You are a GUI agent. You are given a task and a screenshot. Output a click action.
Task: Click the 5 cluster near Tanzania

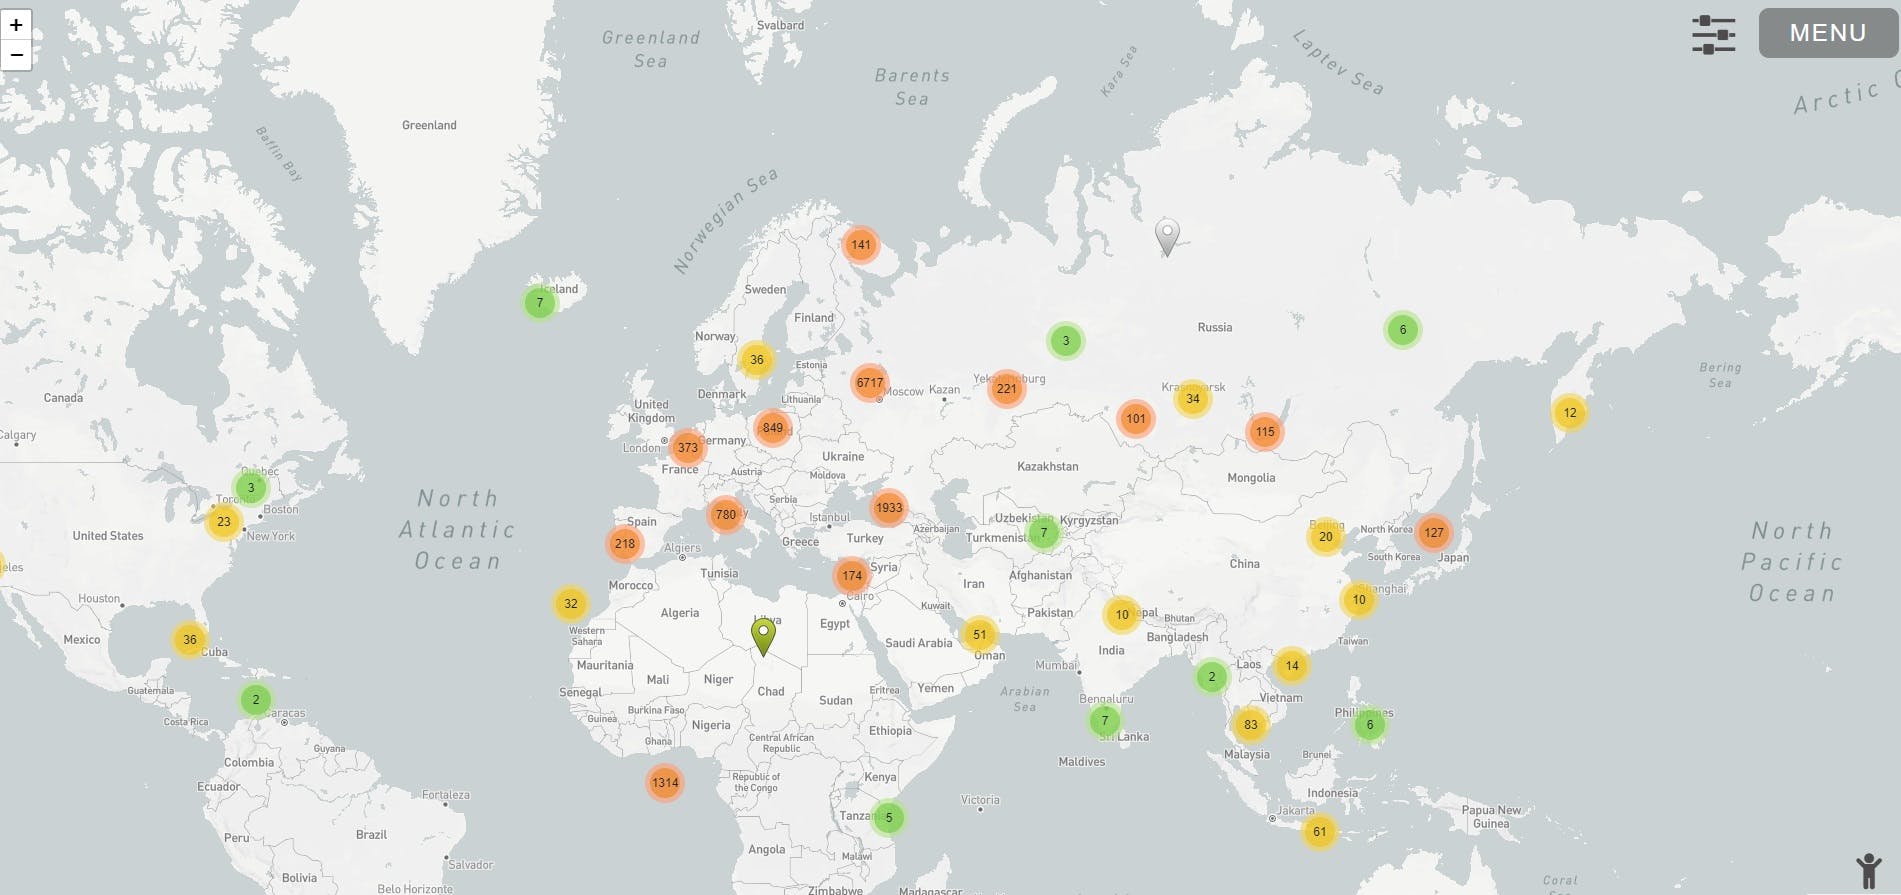coord(889,818)
